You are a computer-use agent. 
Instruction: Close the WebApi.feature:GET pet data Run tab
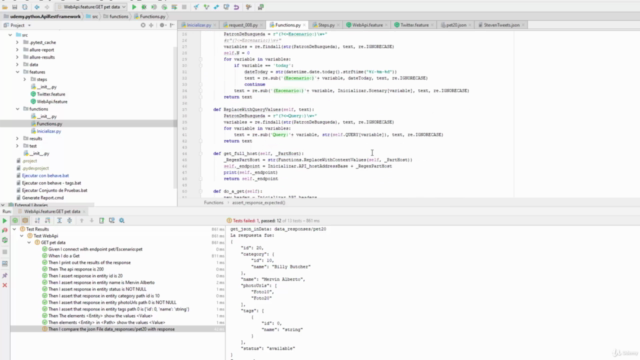coord(84,212)
